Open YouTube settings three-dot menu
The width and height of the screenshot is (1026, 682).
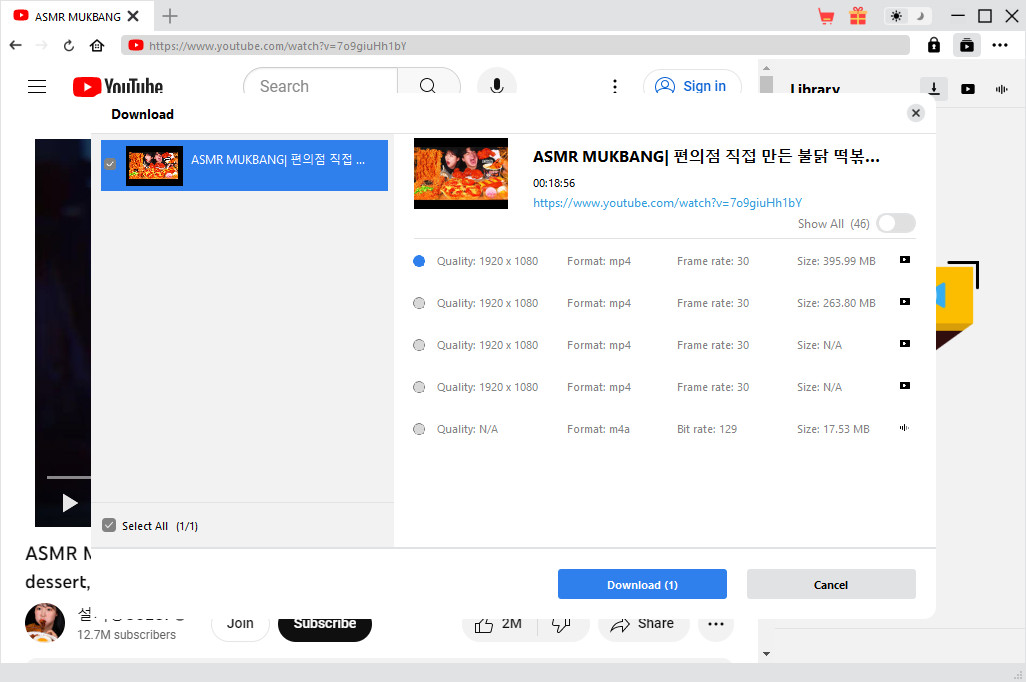point(615,87)
